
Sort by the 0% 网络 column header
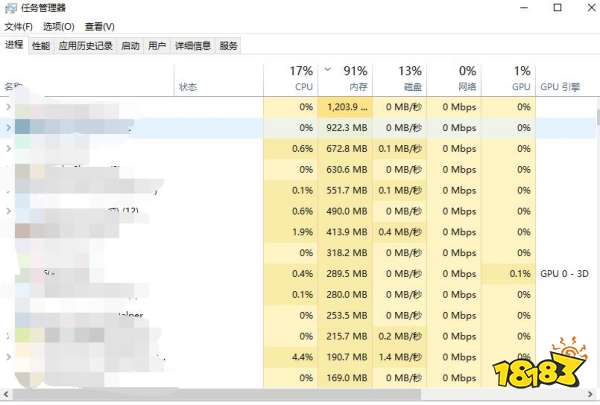point(454,80)
